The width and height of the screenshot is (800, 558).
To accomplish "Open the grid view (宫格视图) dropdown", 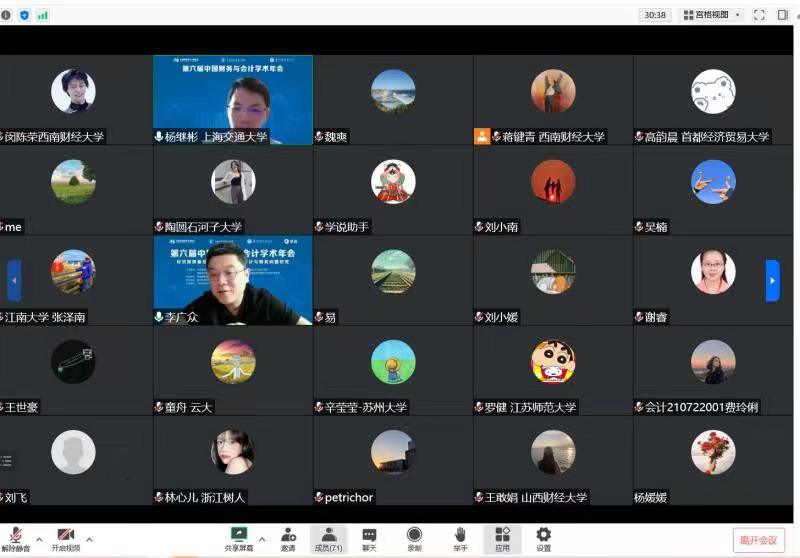I will (711, 15).
